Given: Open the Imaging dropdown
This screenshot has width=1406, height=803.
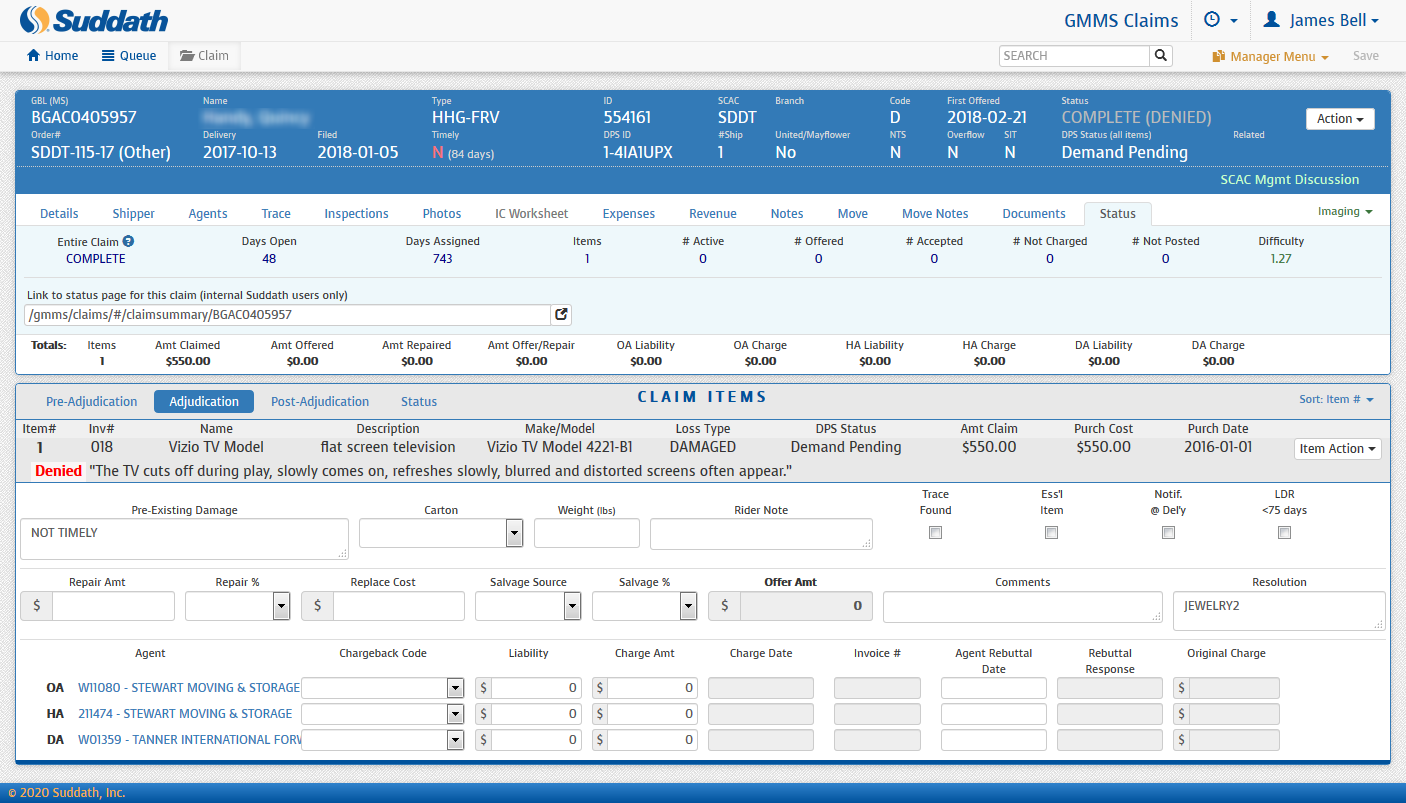Looking at the screenshot, I should click(x=1344, y=212).
